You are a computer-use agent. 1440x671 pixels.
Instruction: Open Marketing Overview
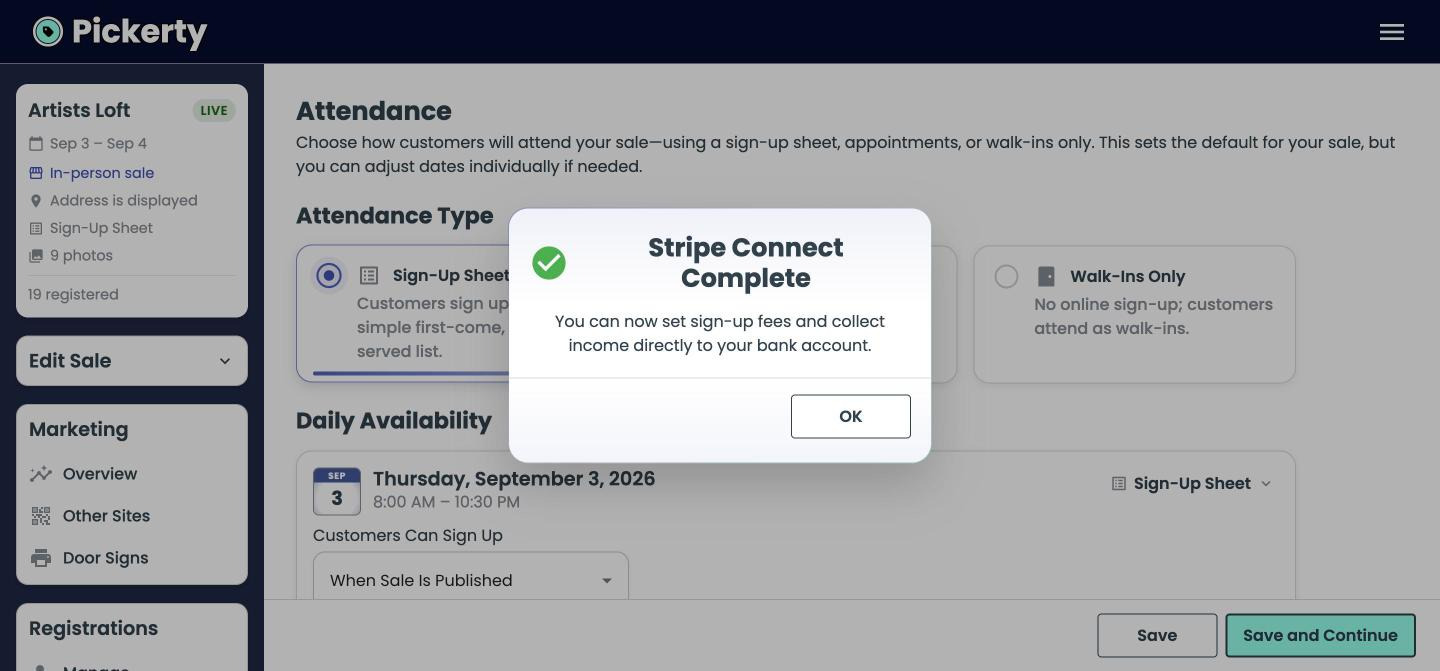coord(100,474)
